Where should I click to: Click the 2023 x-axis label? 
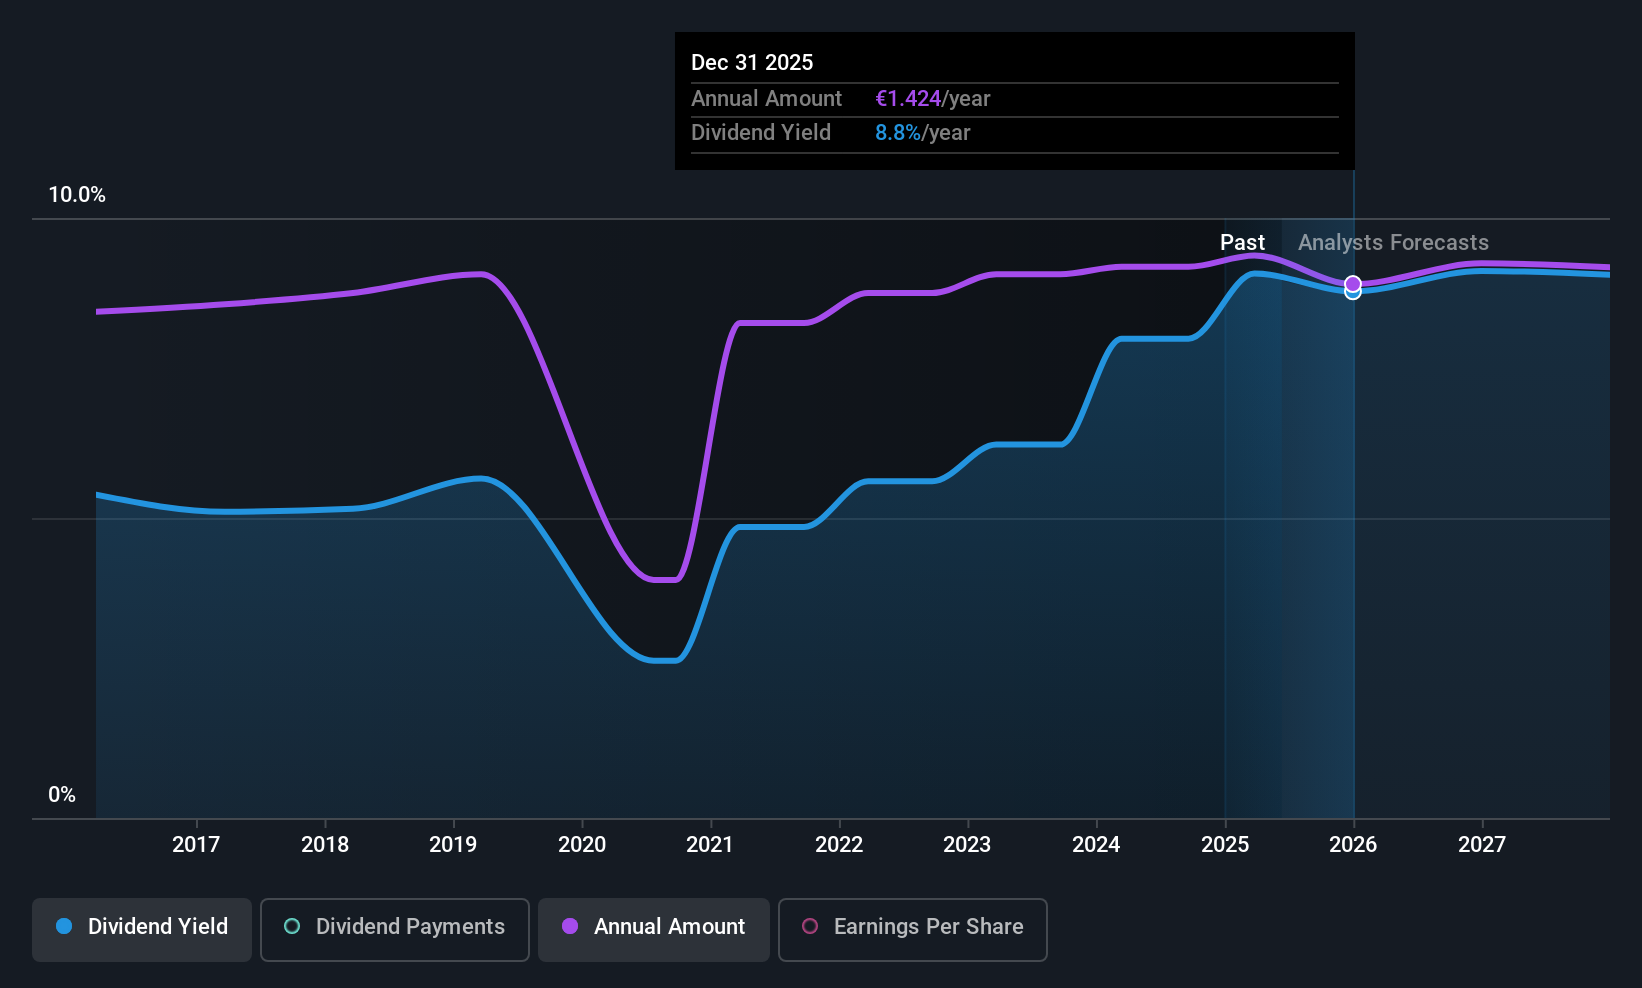tap(967, 844)
